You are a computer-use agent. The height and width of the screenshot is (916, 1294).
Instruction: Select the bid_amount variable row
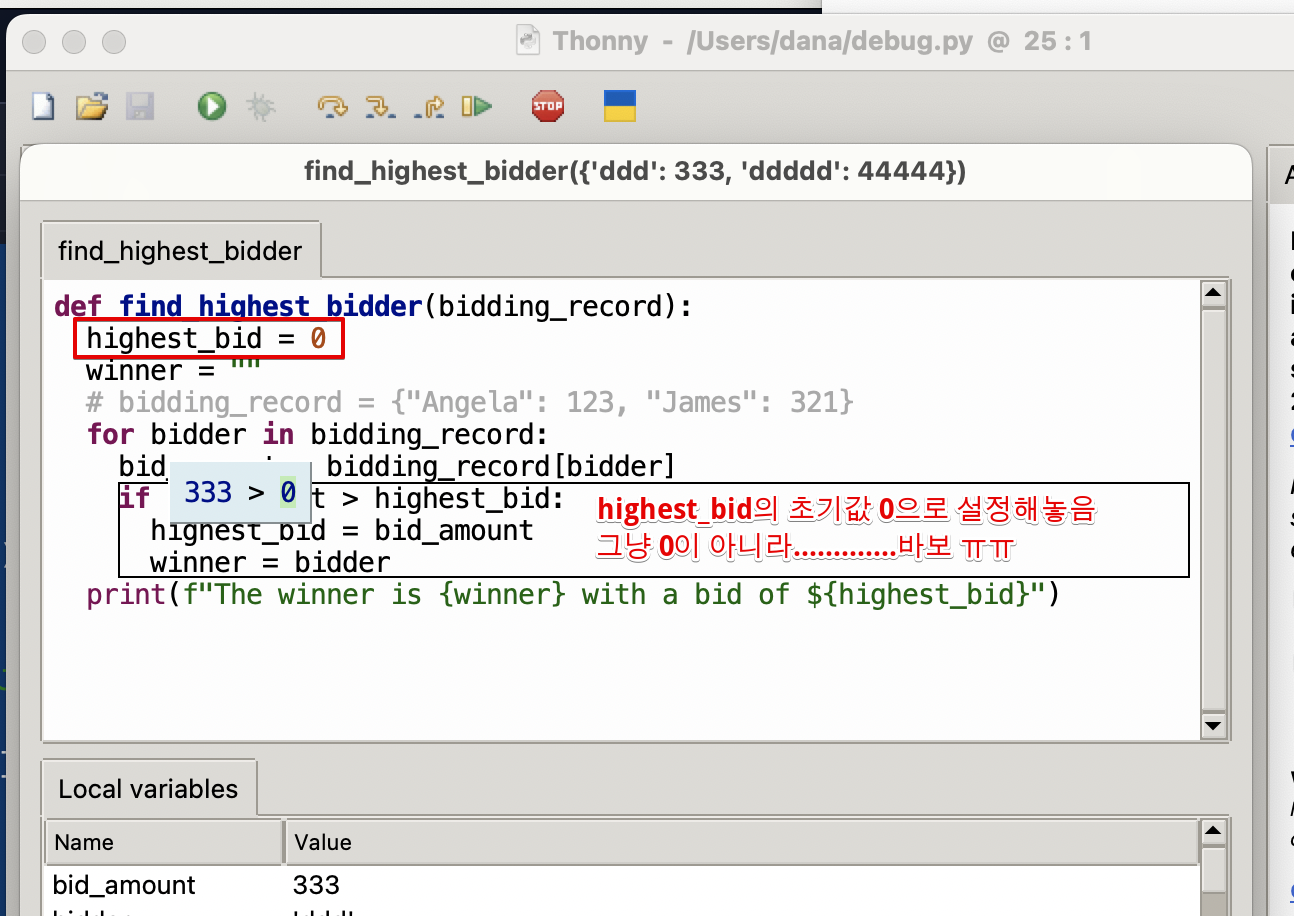pos(621,885)
